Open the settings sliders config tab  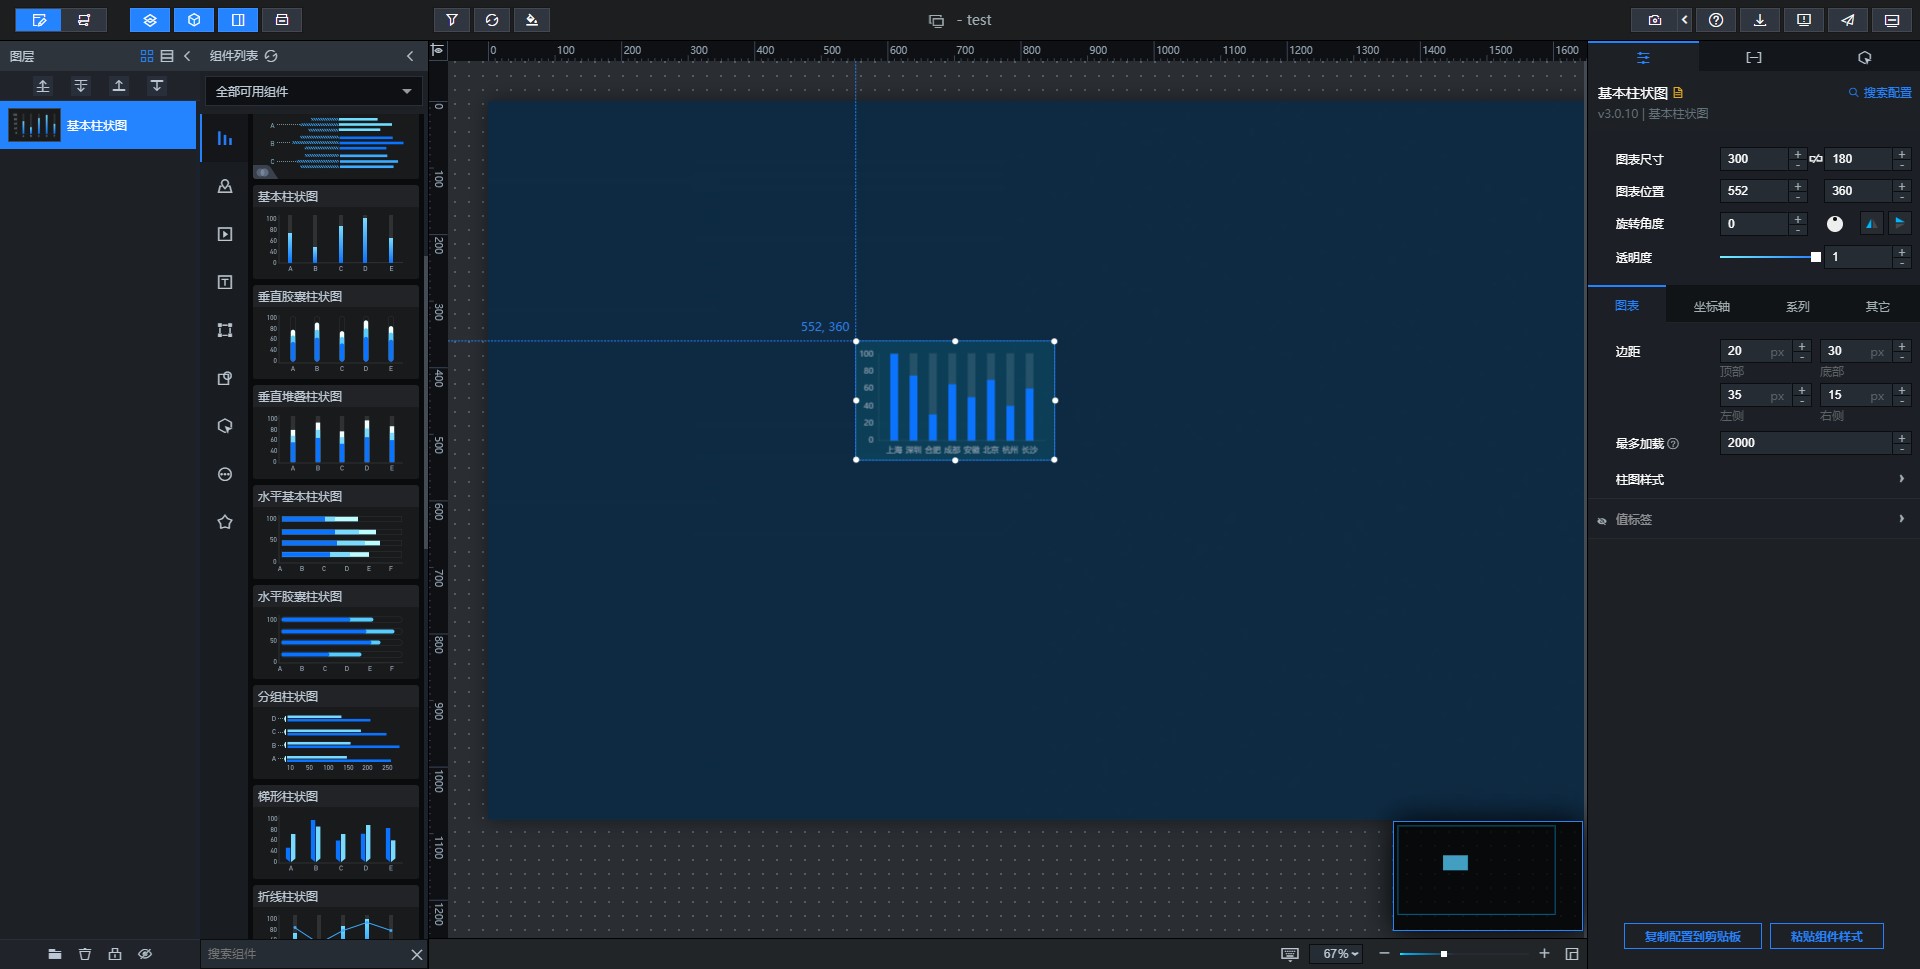[1643, 58]
